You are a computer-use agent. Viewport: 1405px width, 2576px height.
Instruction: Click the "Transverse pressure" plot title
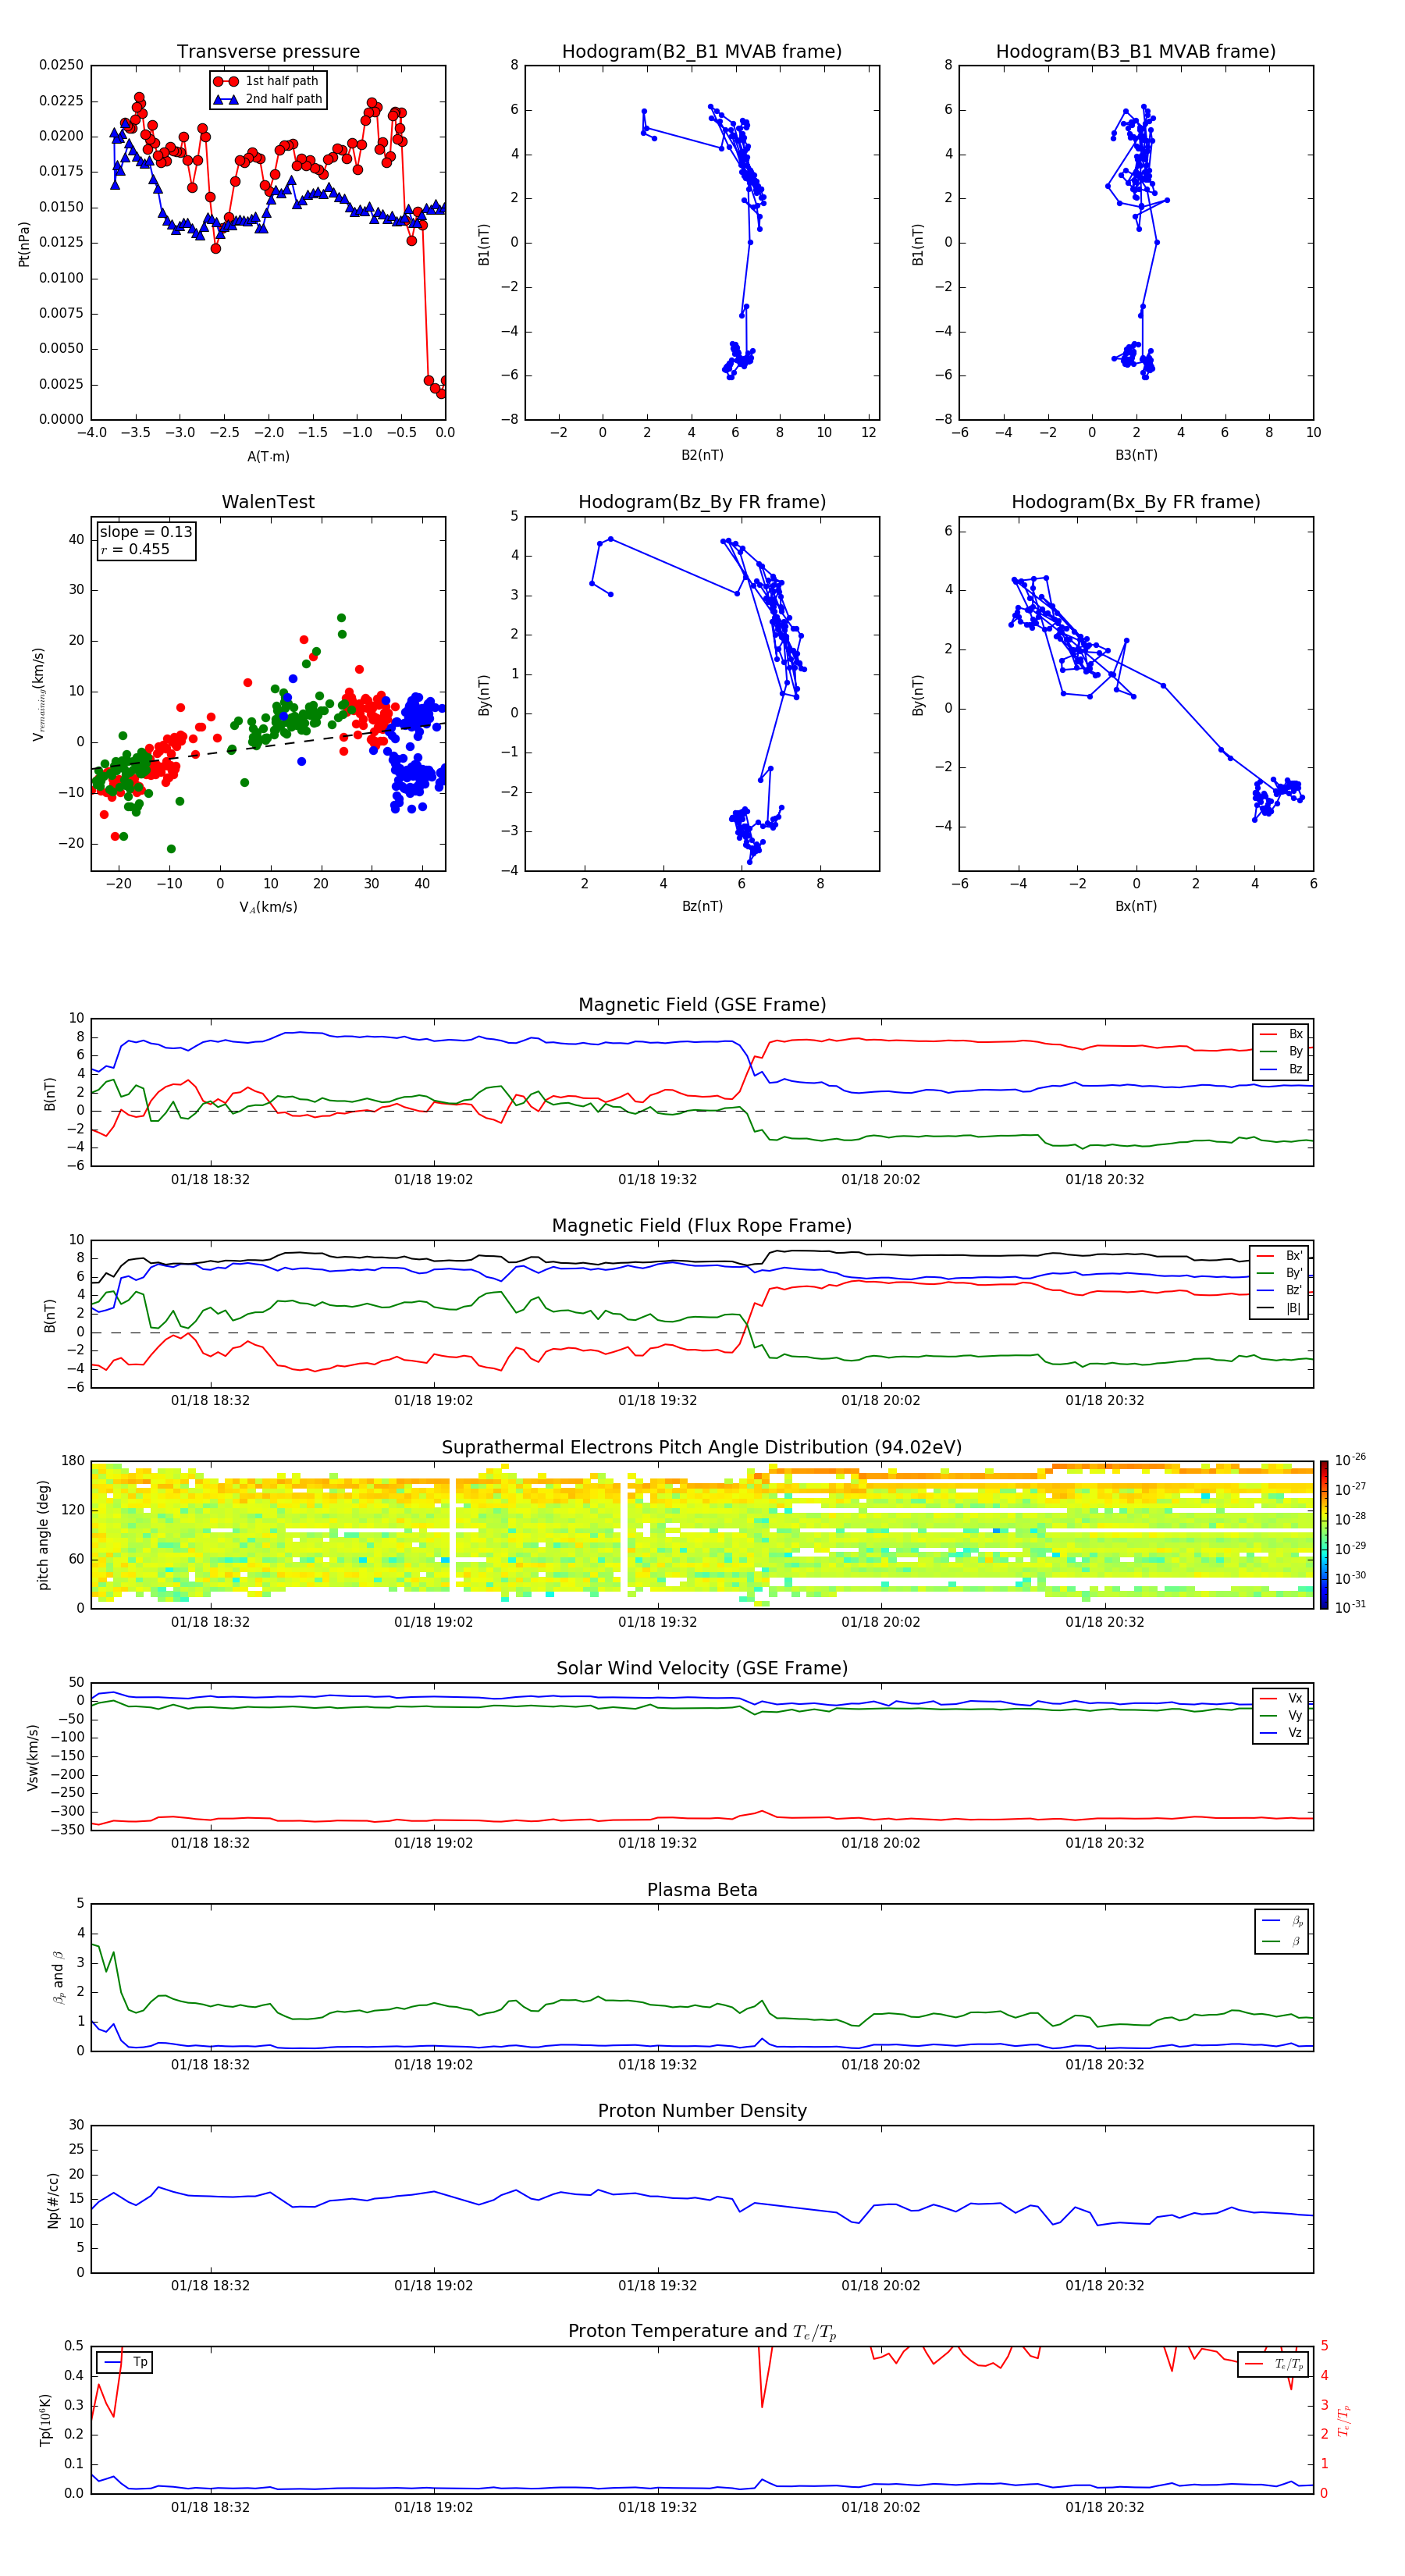point(268,52)
